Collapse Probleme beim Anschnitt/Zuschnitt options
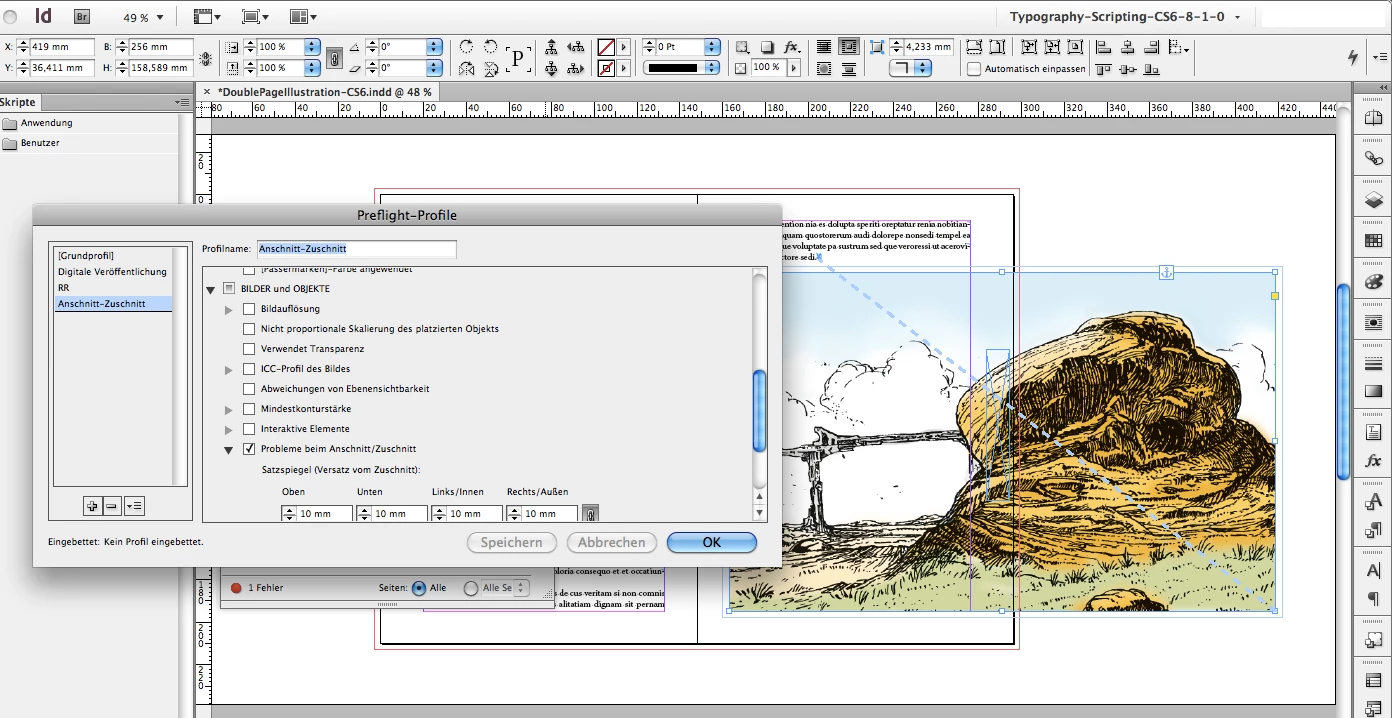Viewport: 1392px width, 718px height. point(229,450)
